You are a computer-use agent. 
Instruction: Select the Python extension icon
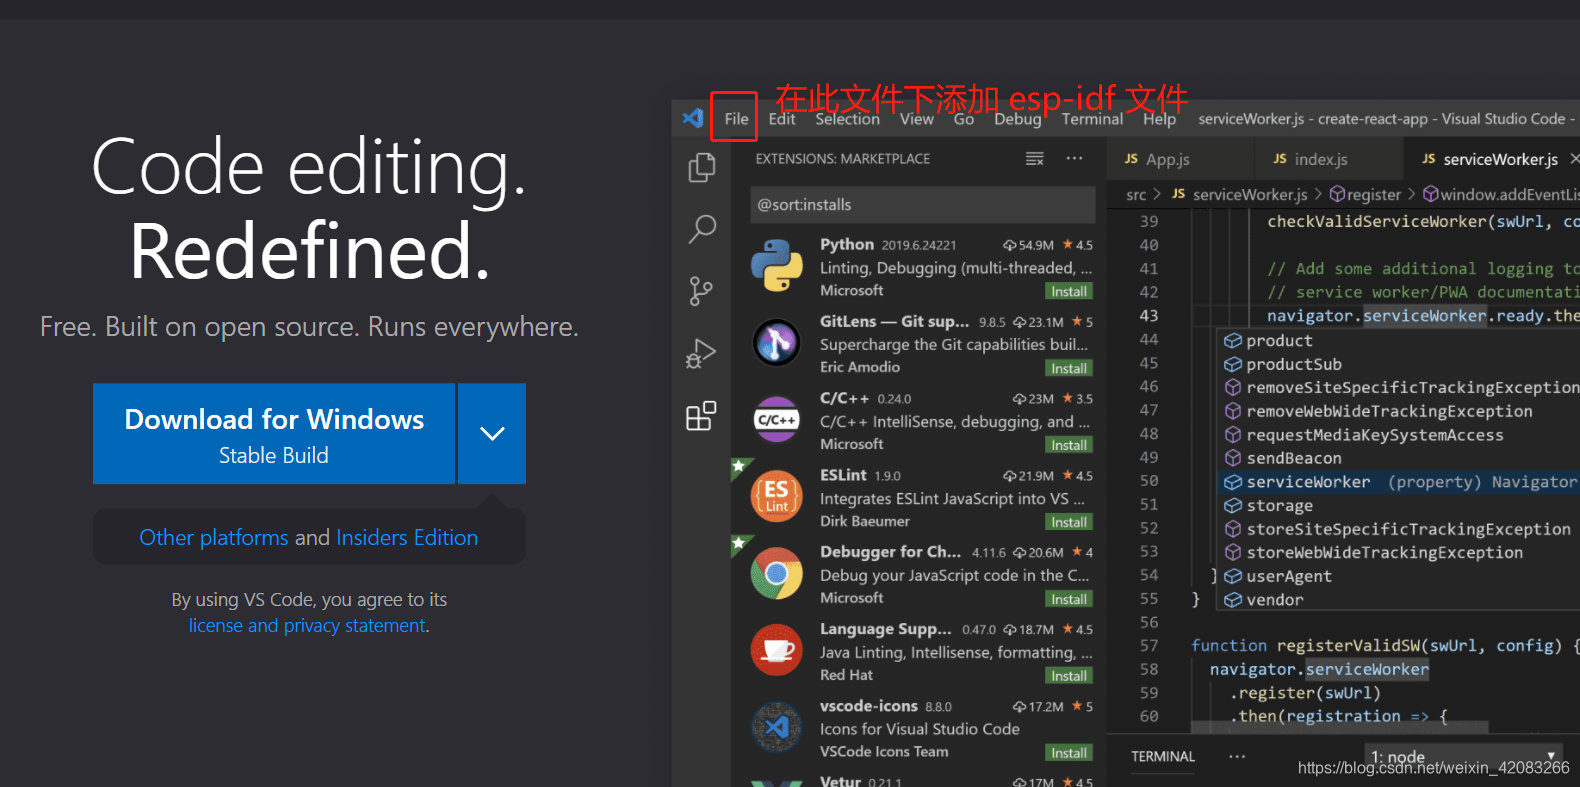pos(777,266)
